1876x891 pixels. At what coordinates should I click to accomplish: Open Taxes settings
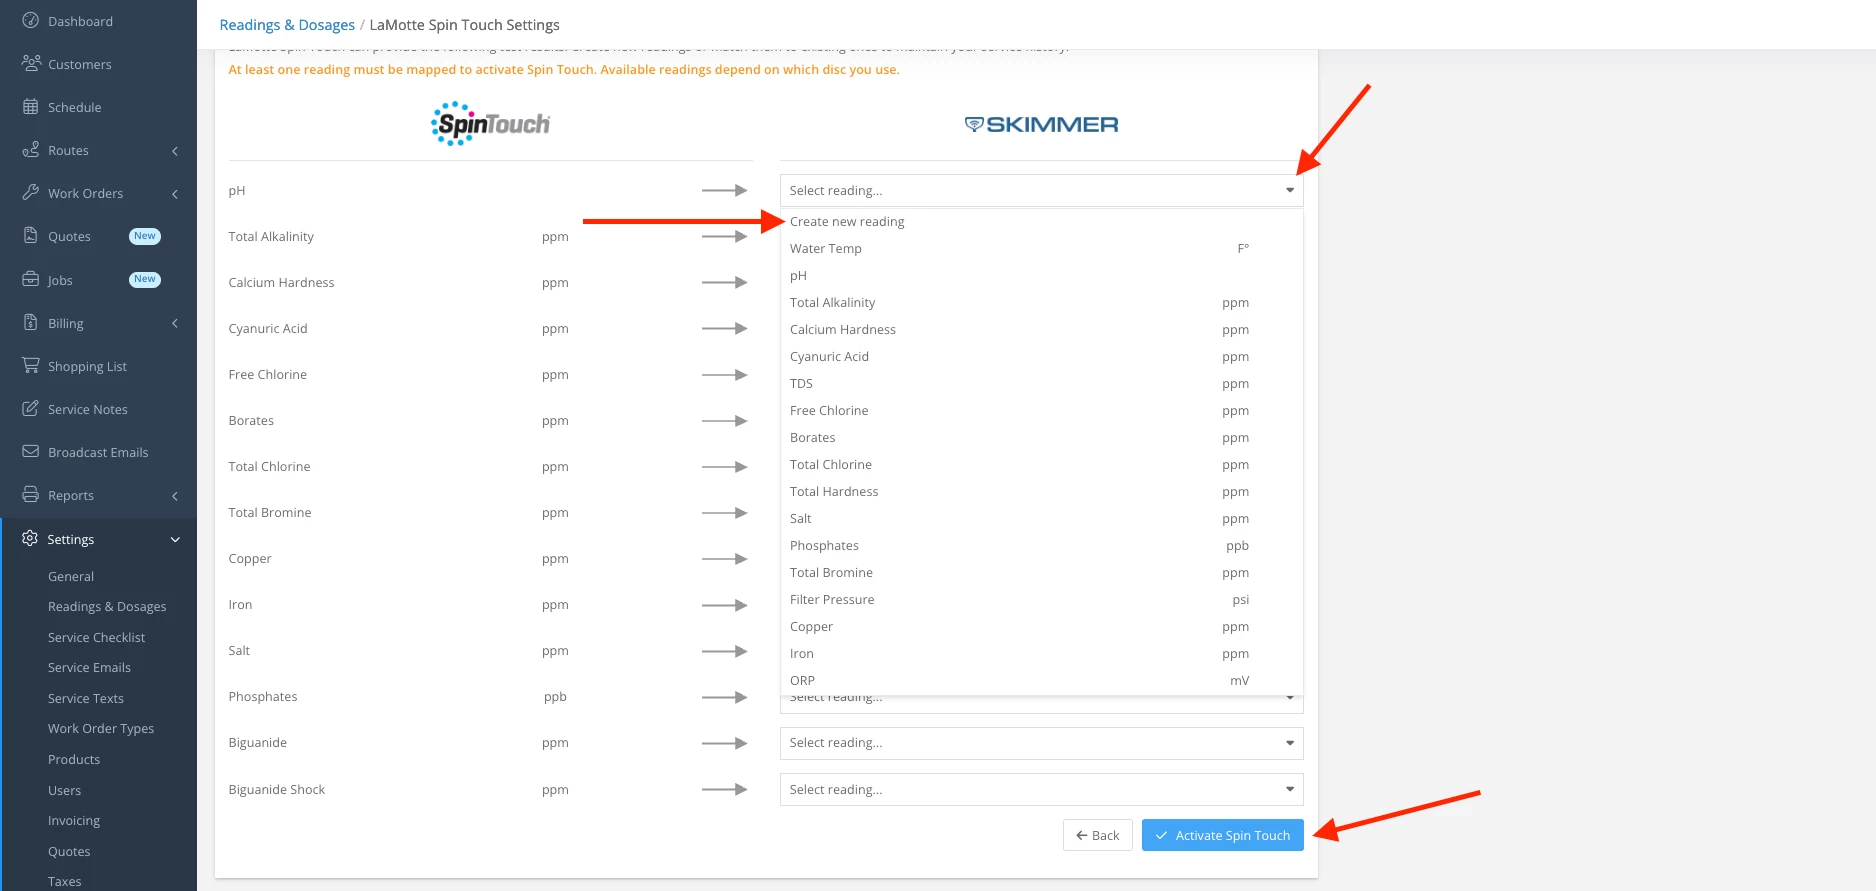pyautogui.click(x=64, y=882)
